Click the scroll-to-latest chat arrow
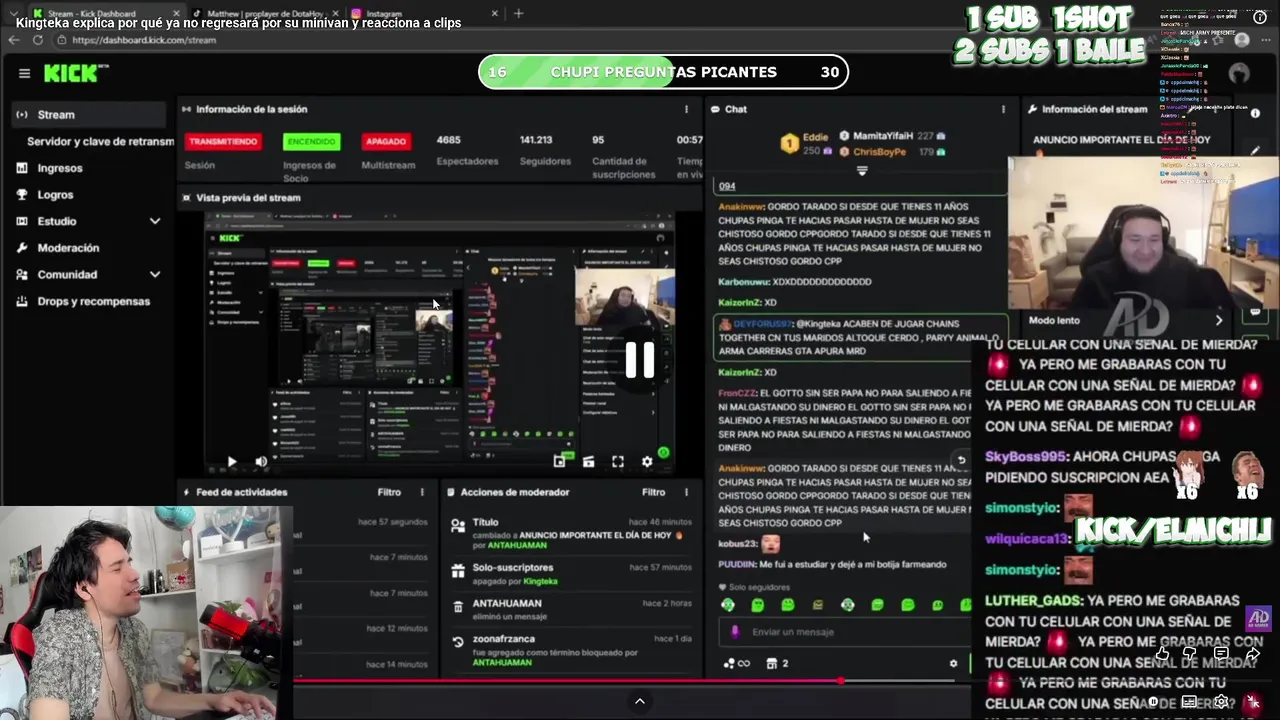This screenshot has height=720, width=1280. pyautogui.click(x=961, y=460)
